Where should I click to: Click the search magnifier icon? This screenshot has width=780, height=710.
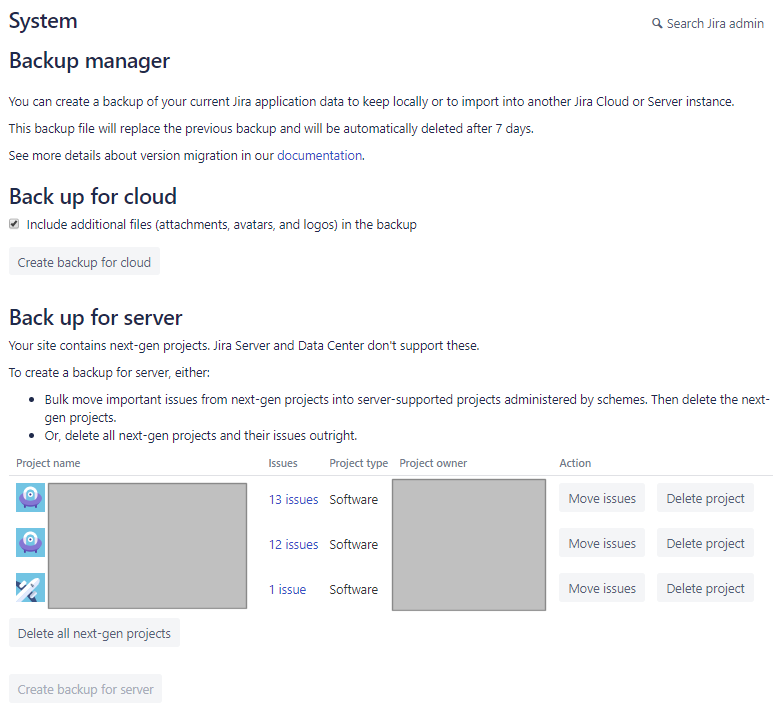tap(657, 23)
